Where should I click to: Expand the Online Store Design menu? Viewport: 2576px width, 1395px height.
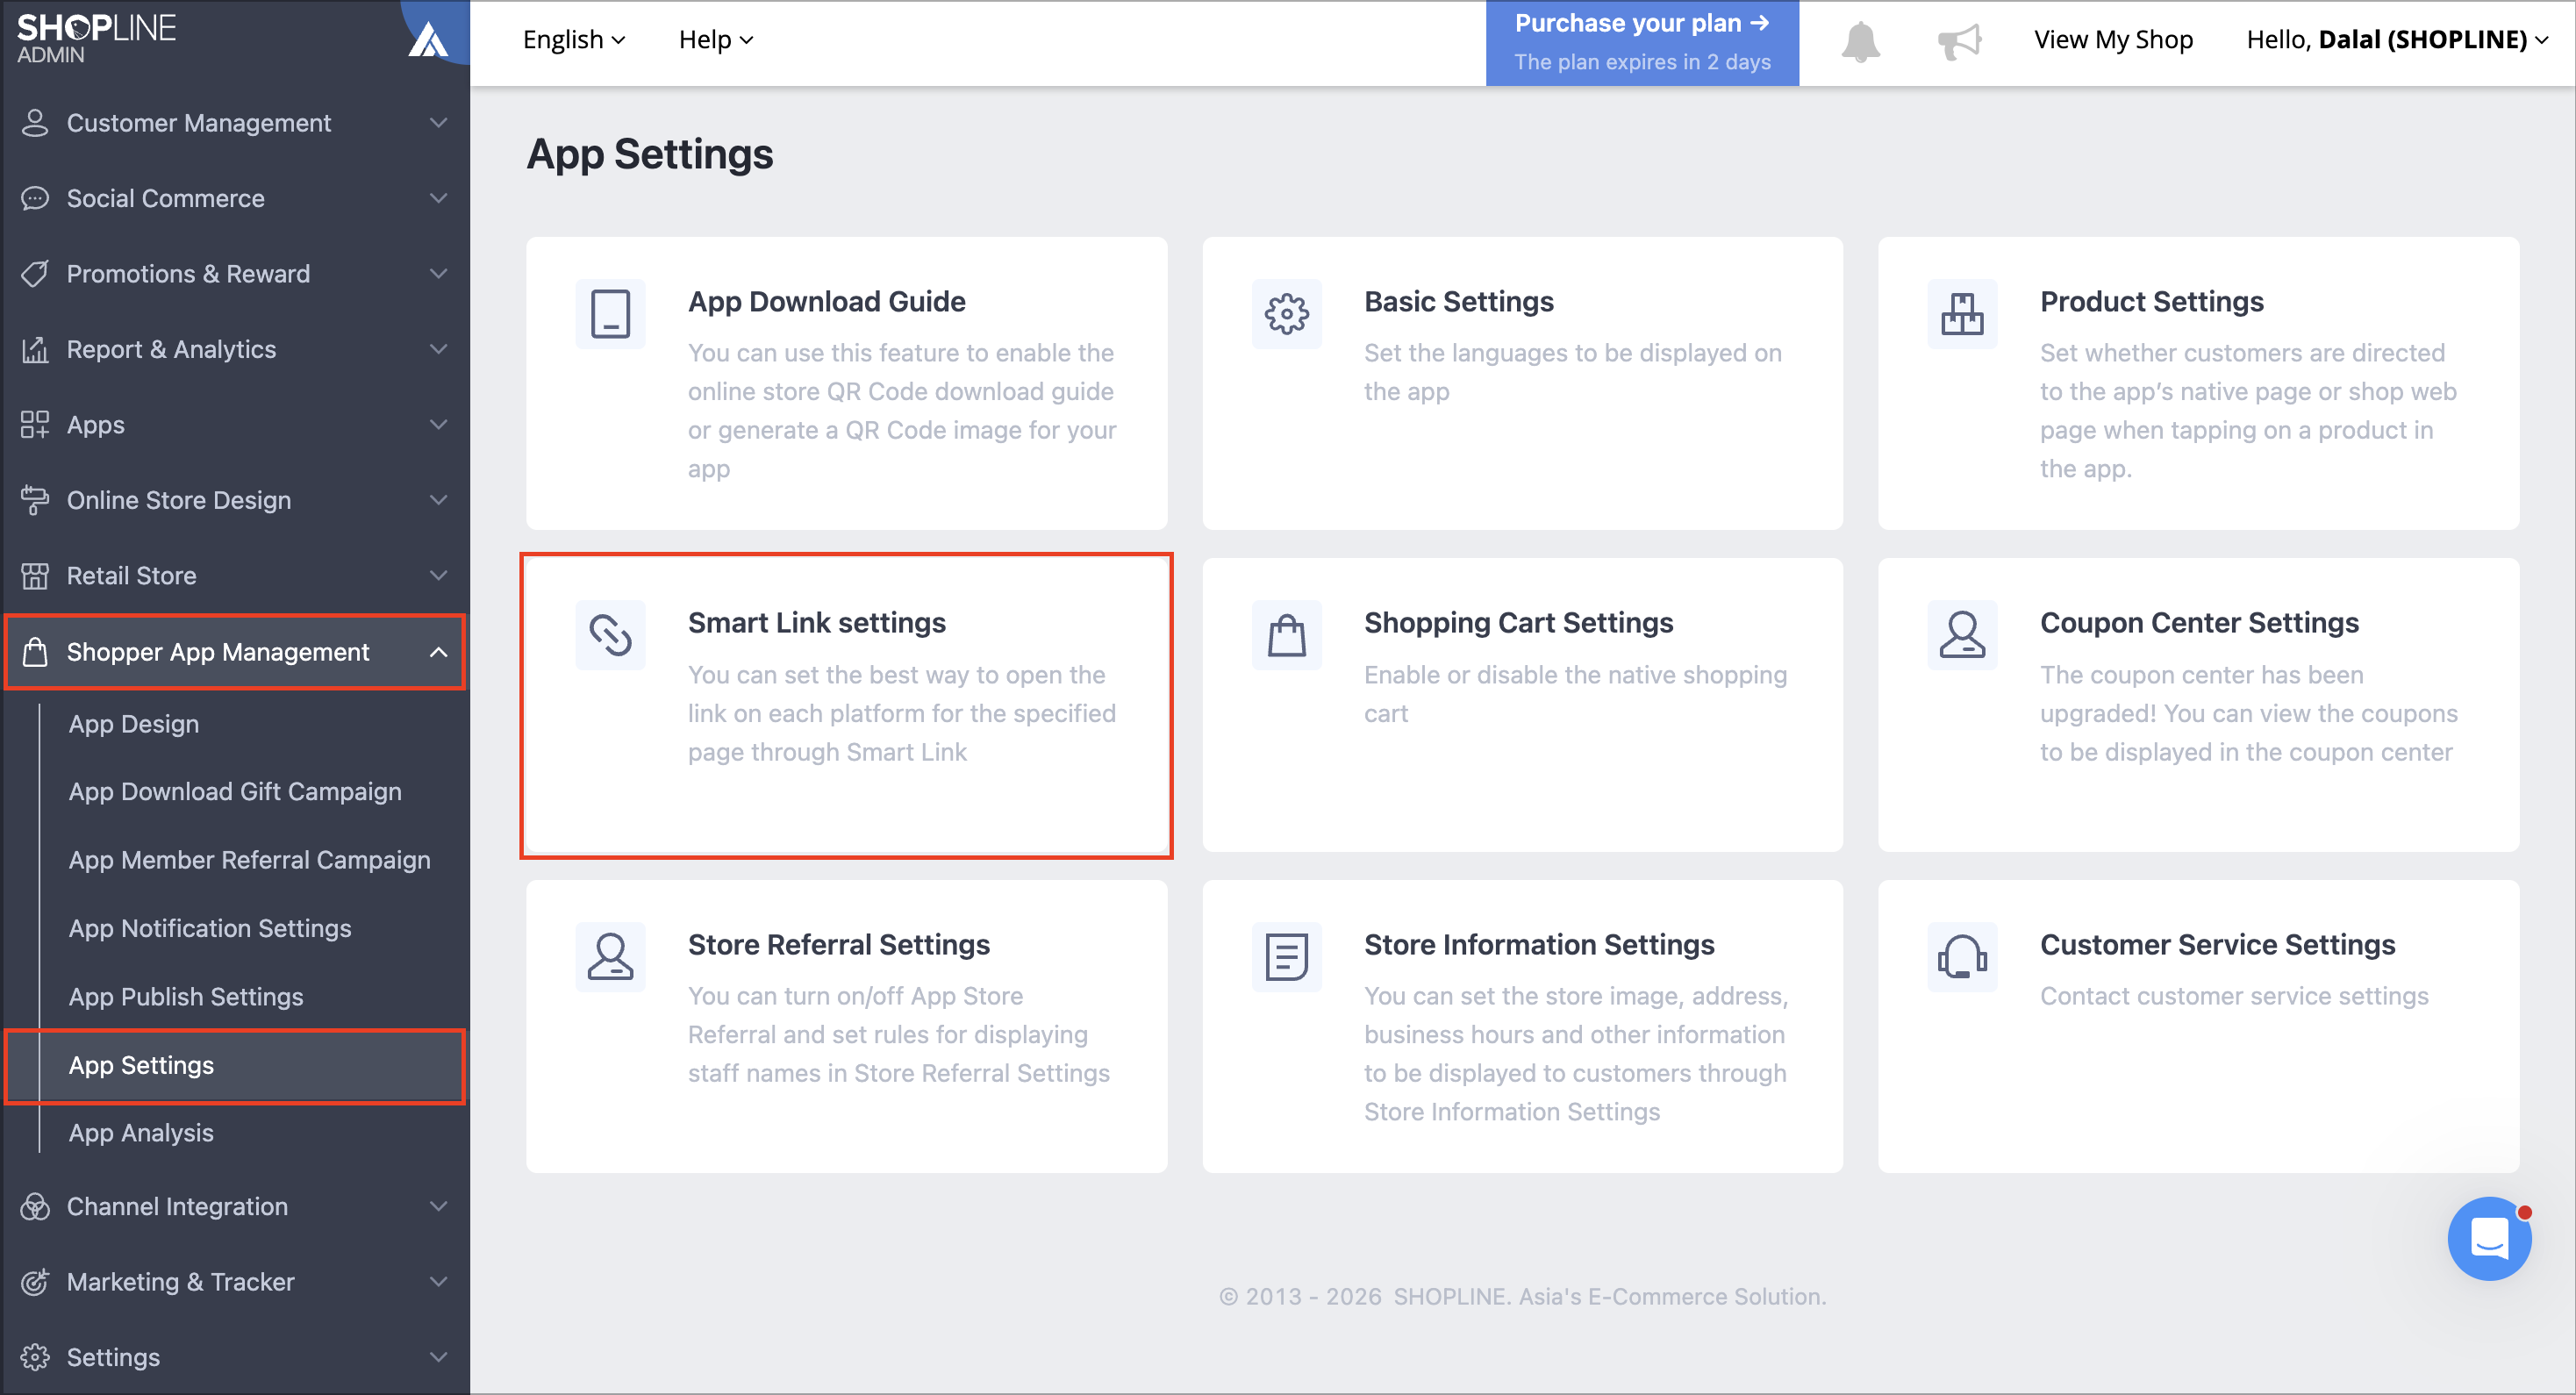(235, 500)
